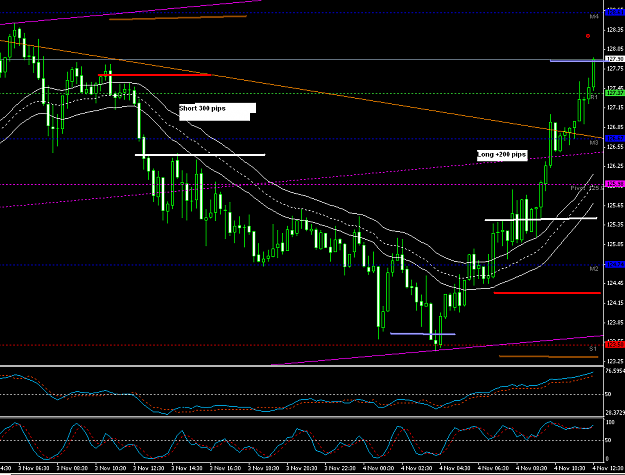Click the green 127.37 price tag
Image resolution: width=625 pixels, height=475 pixels.
615,93
